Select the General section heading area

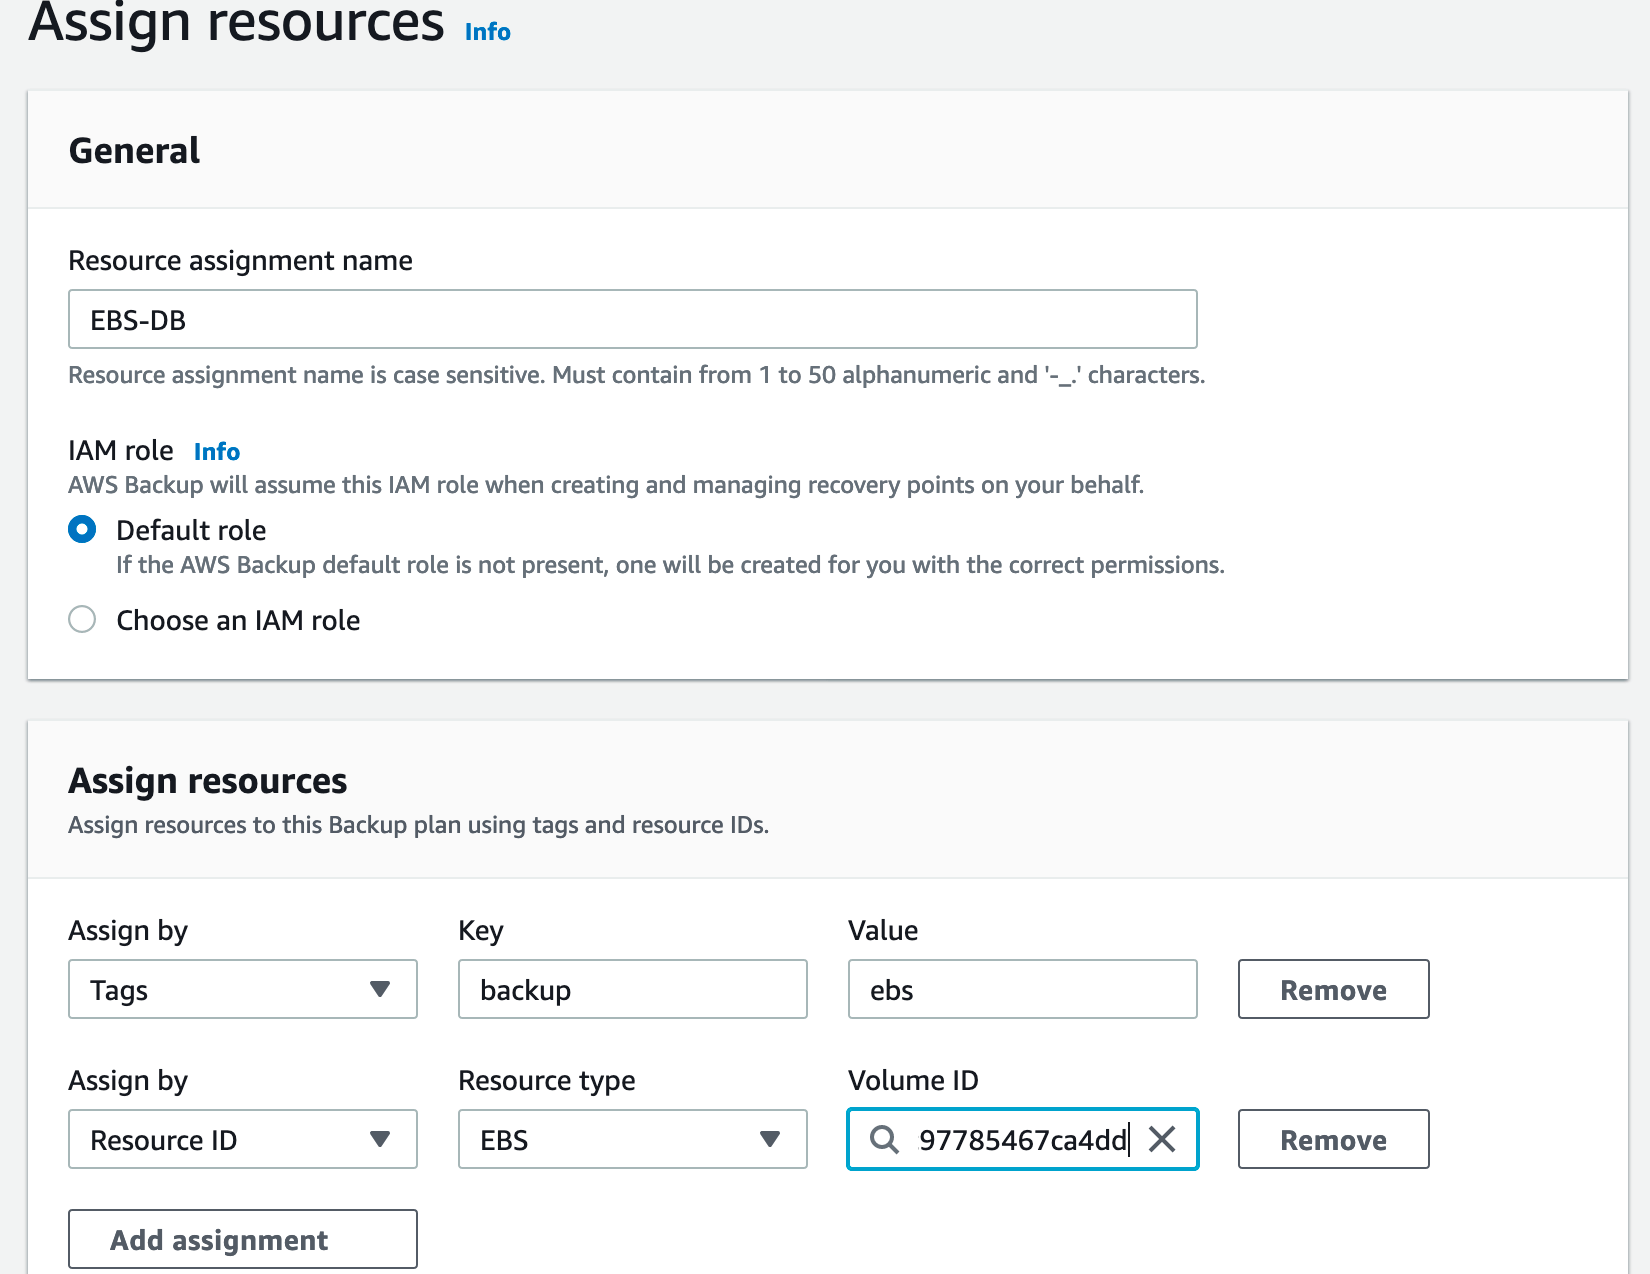point(134,150)
